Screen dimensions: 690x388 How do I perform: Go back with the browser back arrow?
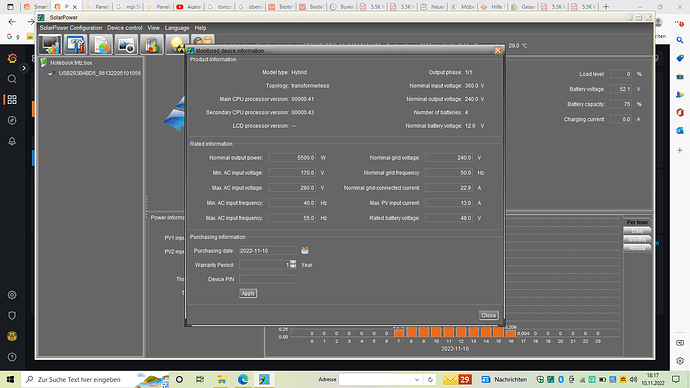coord(12,22)
